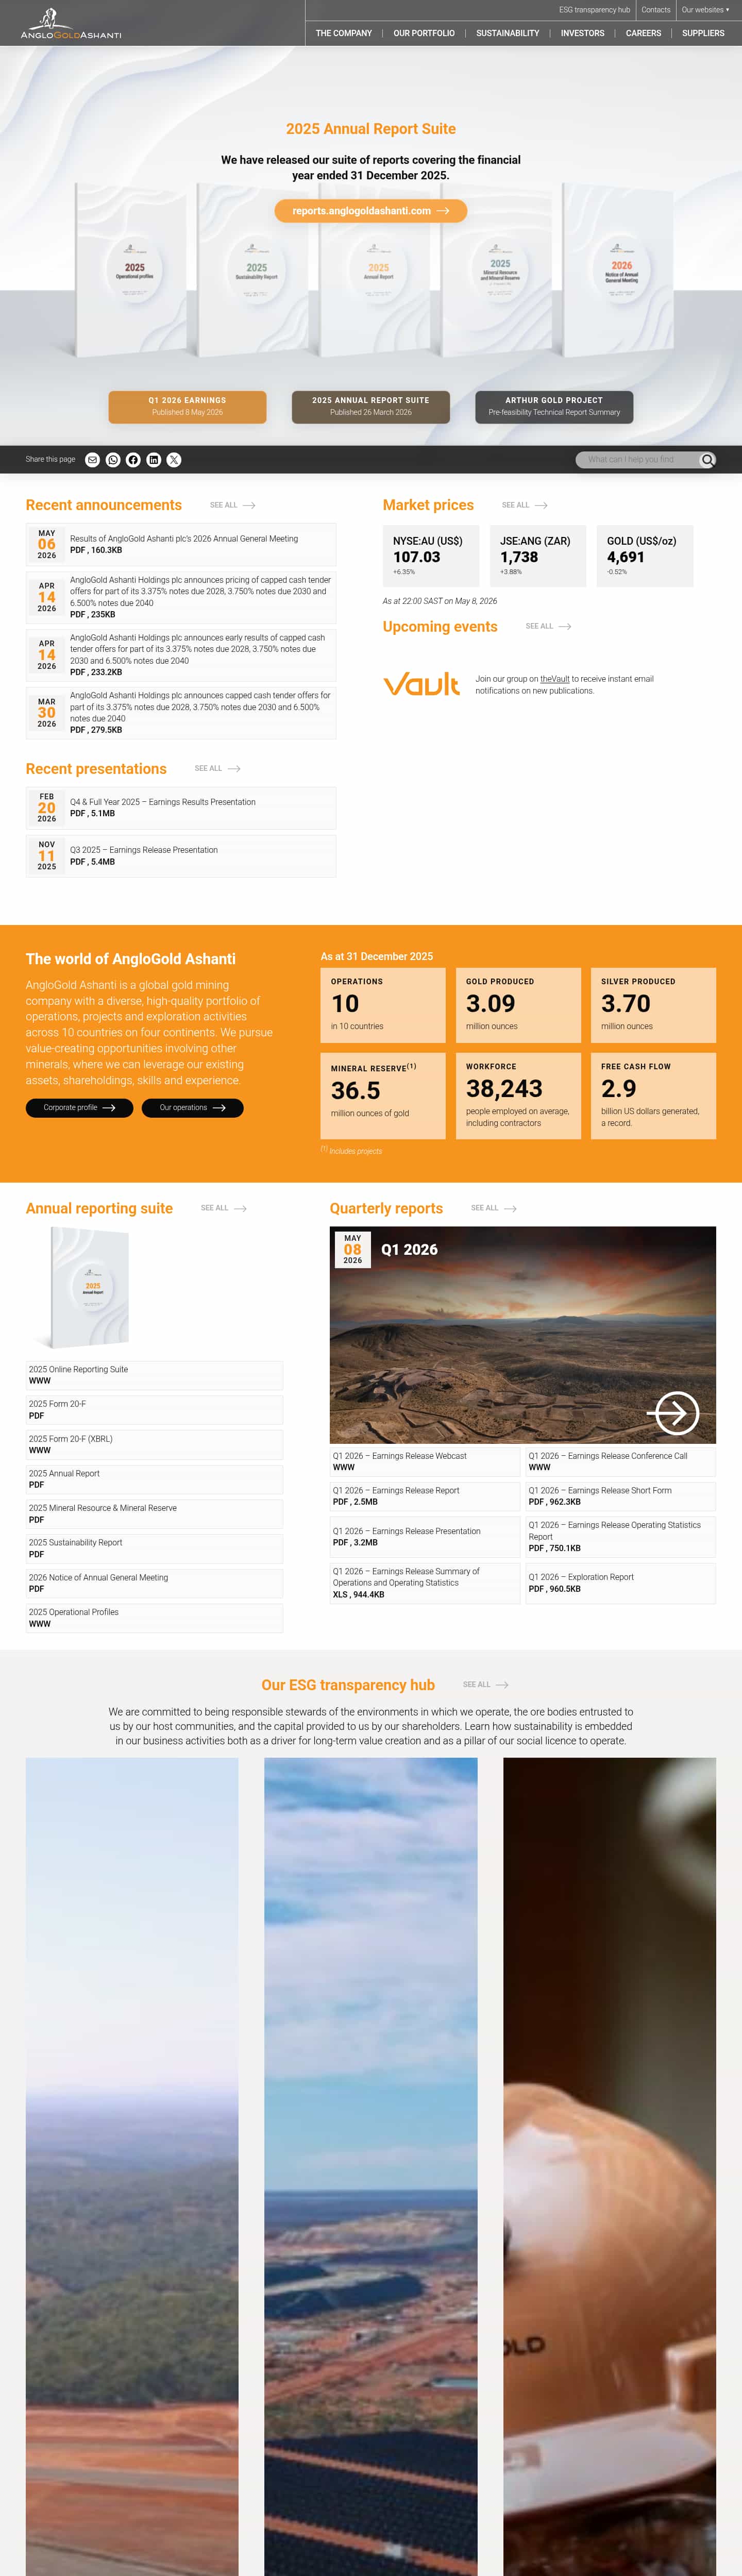Open 2025 Form 20-F PDF

154,1410
